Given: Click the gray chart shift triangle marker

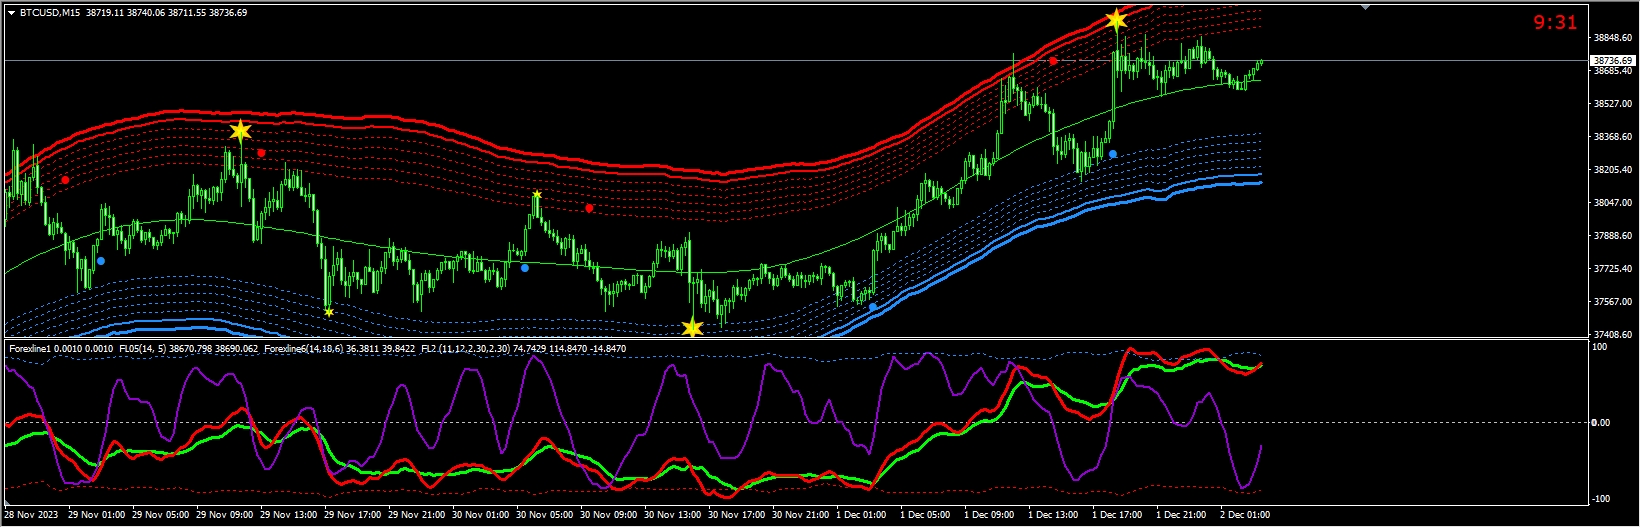Looking at the screenshot, I should point(1367,7).
